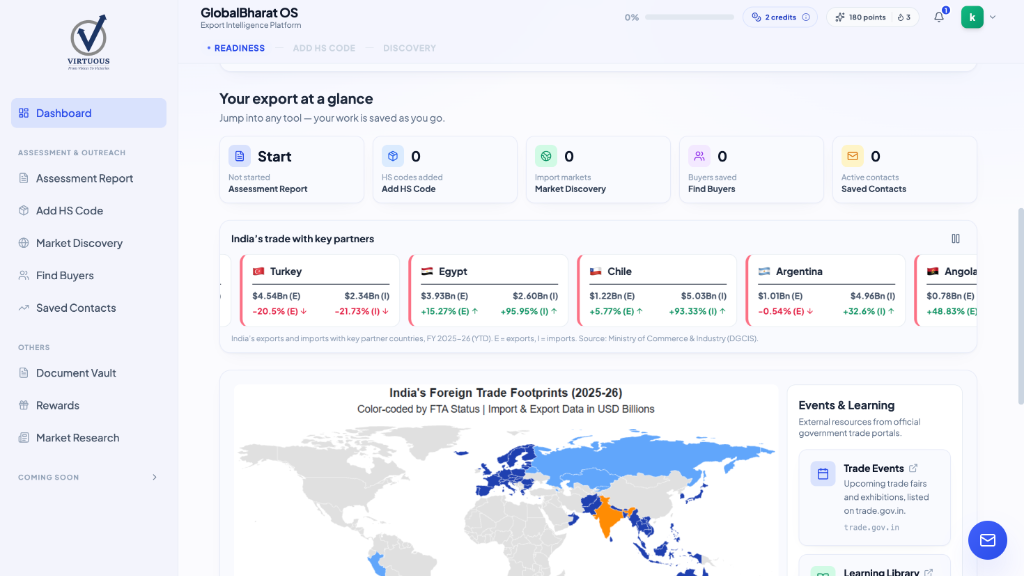Pause the trade partners ticker

tap(955, 239)
